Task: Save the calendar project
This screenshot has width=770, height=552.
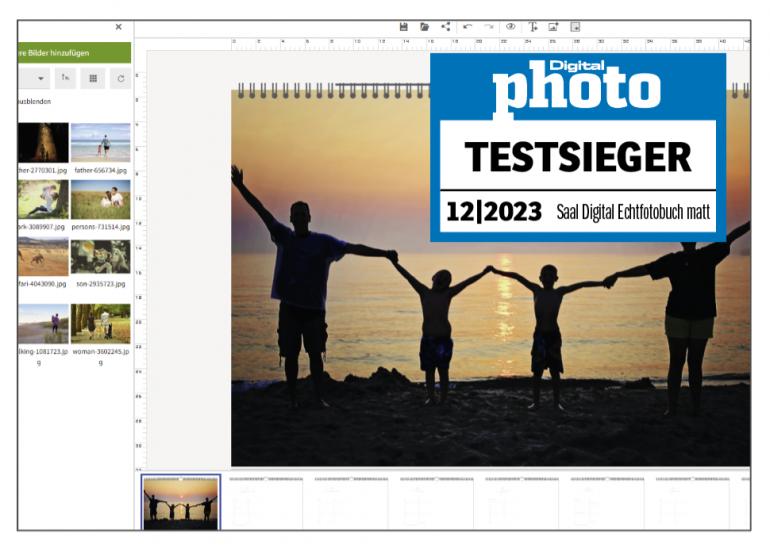Action: (404, 27)
